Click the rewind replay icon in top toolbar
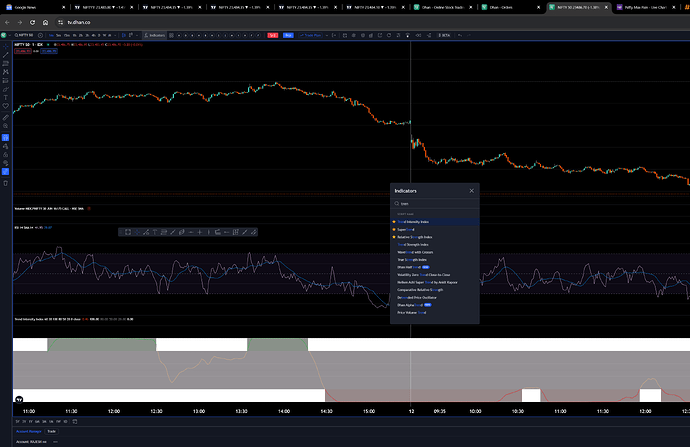Screen dimensions: 690x447 click(x=418, y=35)
